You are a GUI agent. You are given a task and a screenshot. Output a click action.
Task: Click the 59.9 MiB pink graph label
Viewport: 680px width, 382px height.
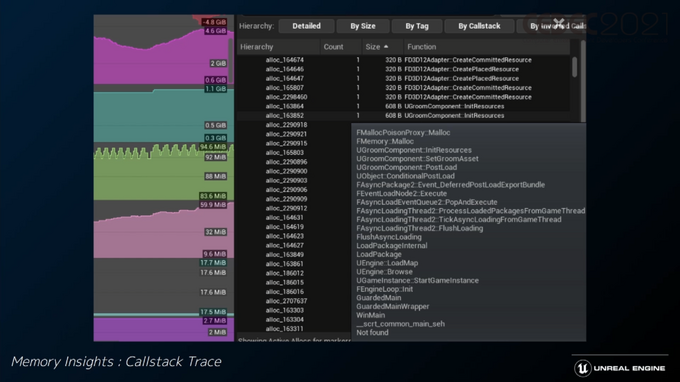[213, 205]
